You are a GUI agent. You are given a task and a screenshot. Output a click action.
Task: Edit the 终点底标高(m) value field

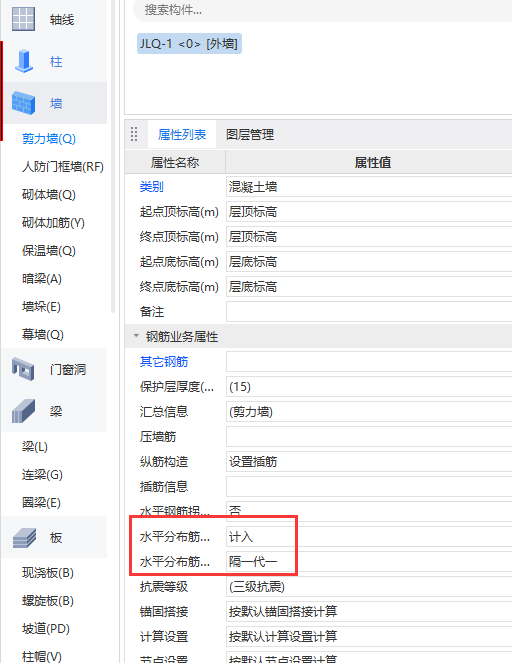pos(369,287)
